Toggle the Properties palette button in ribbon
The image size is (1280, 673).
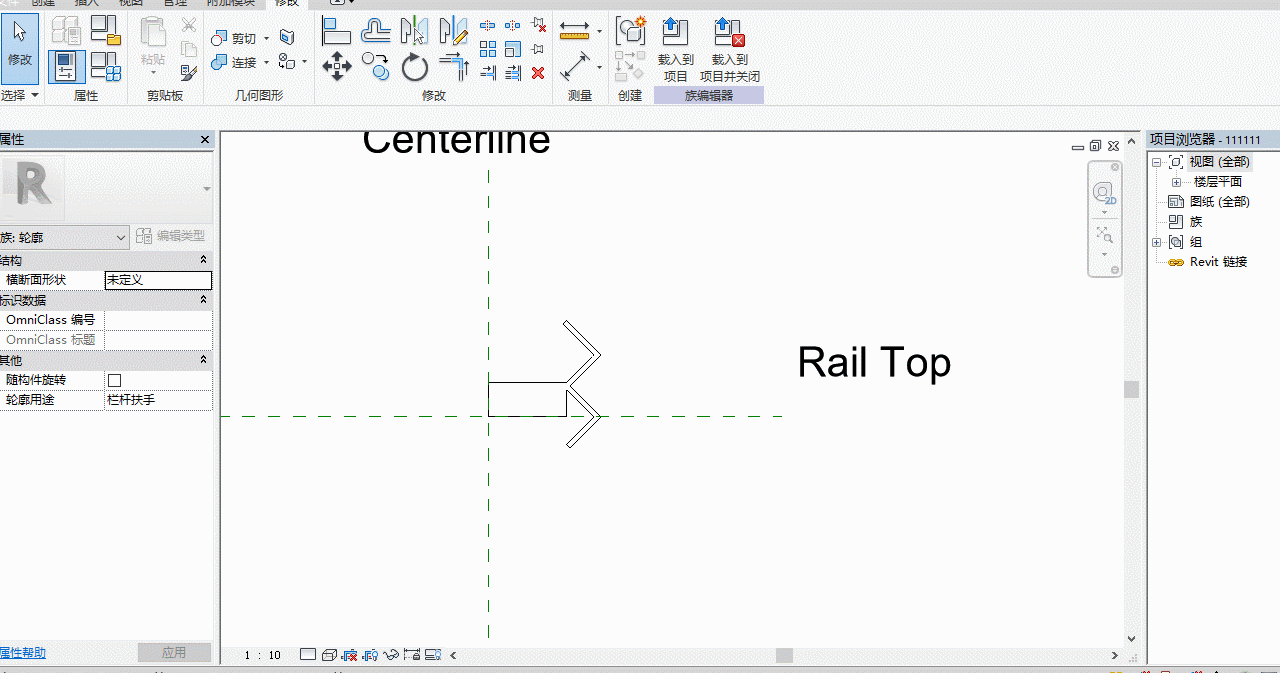67,67
